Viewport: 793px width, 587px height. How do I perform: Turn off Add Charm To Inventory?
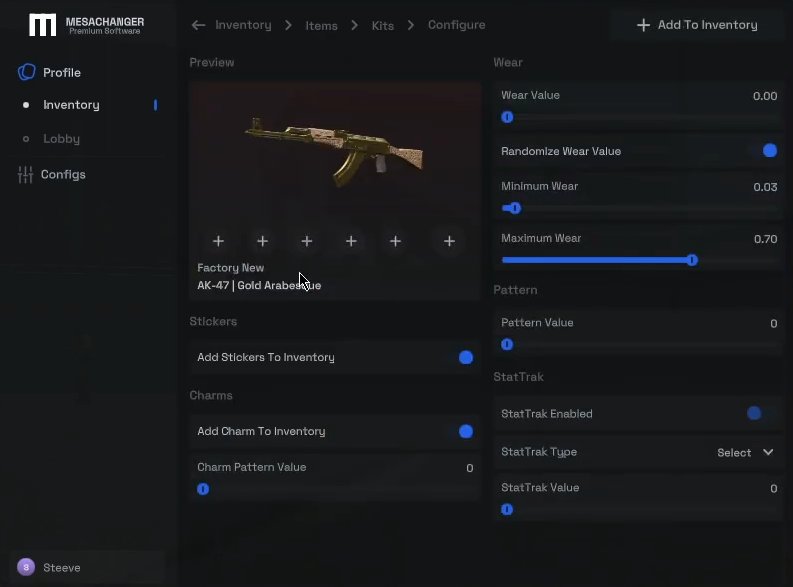point(465,431)
